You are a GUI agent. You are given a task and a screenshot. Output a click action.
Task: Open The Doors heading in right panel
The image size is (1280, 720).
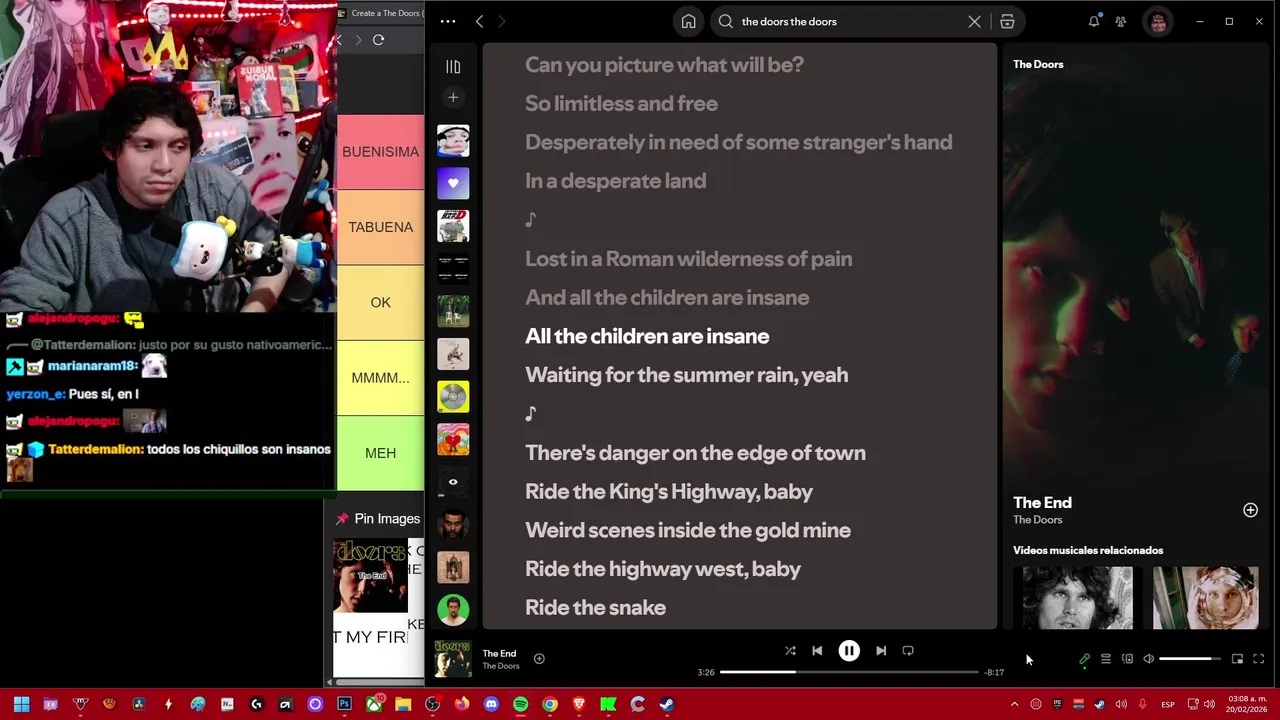tap(1038, 64)
